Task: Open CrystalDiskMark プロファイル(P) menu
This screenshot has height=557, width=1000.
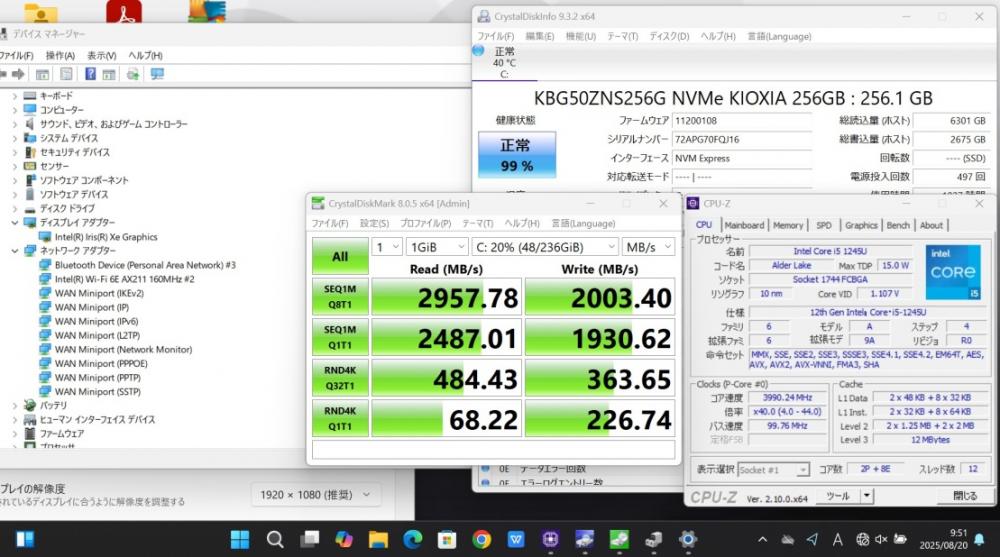Action: pyautogui.click(x=425, y=223)
